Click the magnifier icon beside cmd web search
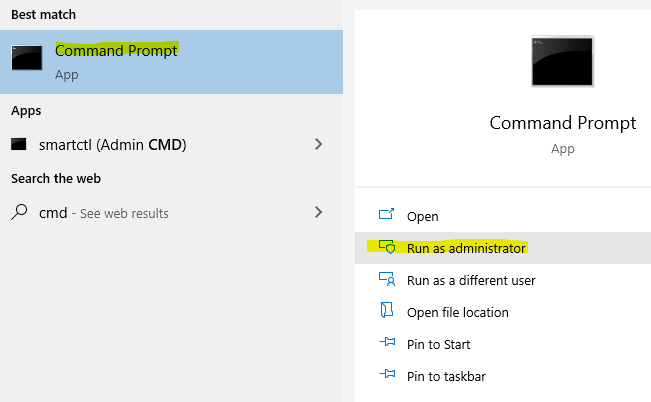The height and width of the screenshot is (402, 651). click(x=19, y=213)
